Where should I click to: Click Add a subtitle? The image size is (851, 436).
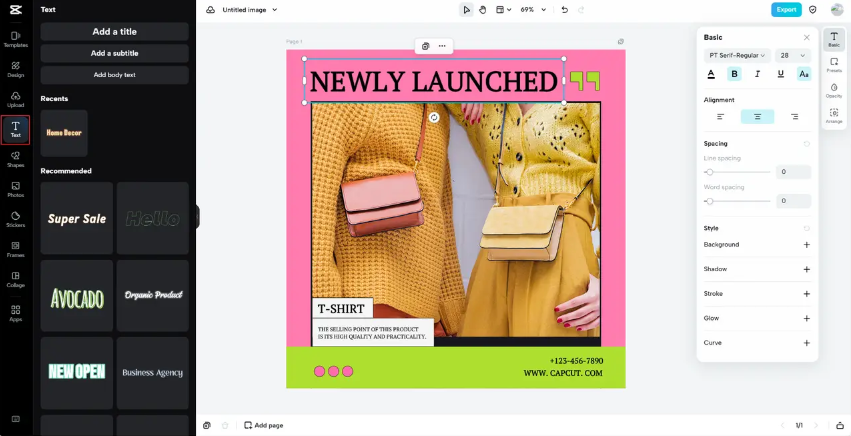click(115, 53)
